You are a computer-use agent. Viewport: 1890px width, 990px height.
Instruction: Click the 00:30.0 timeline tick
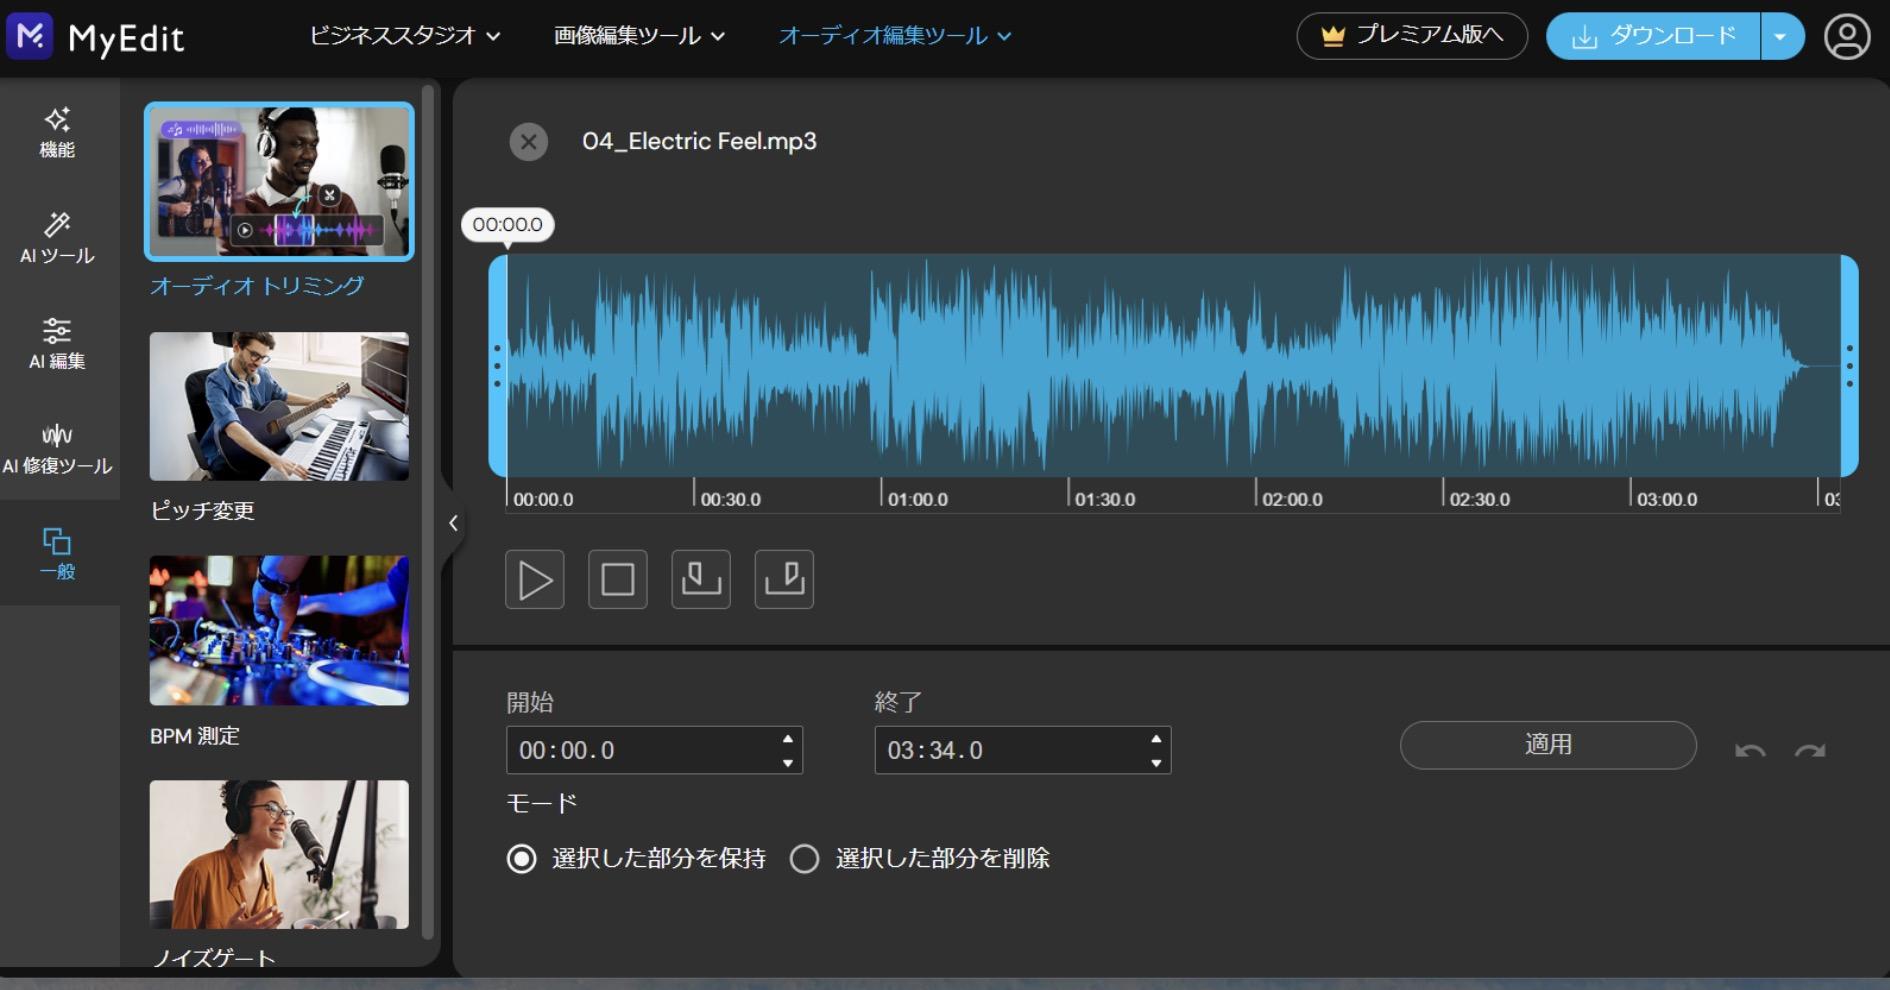point(729,498)
